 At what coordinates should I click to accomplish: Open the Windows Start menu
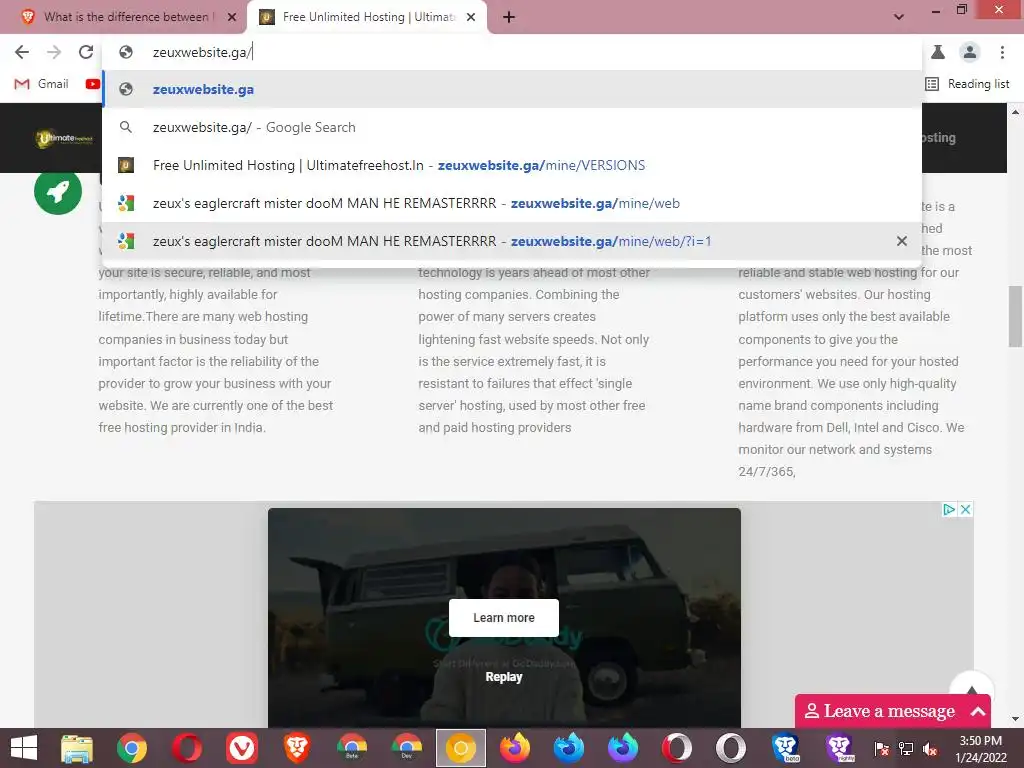click(24, 748)
